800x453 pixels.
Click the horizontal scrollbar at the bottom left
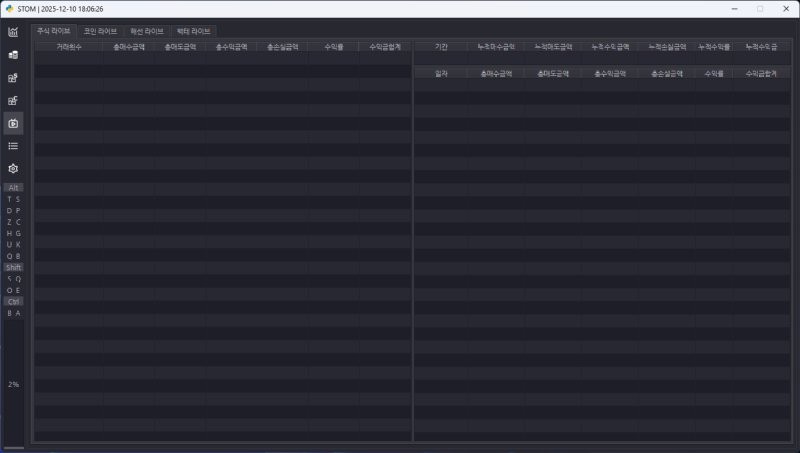click(14, 447)
